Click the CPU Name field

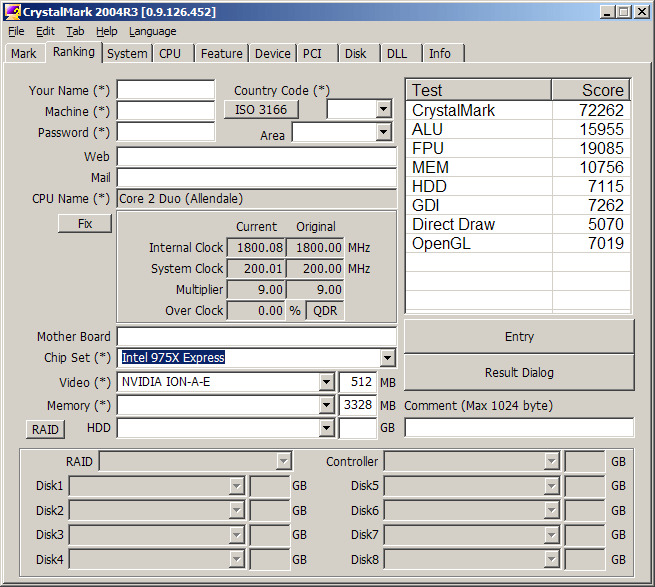tap(256, 199)
